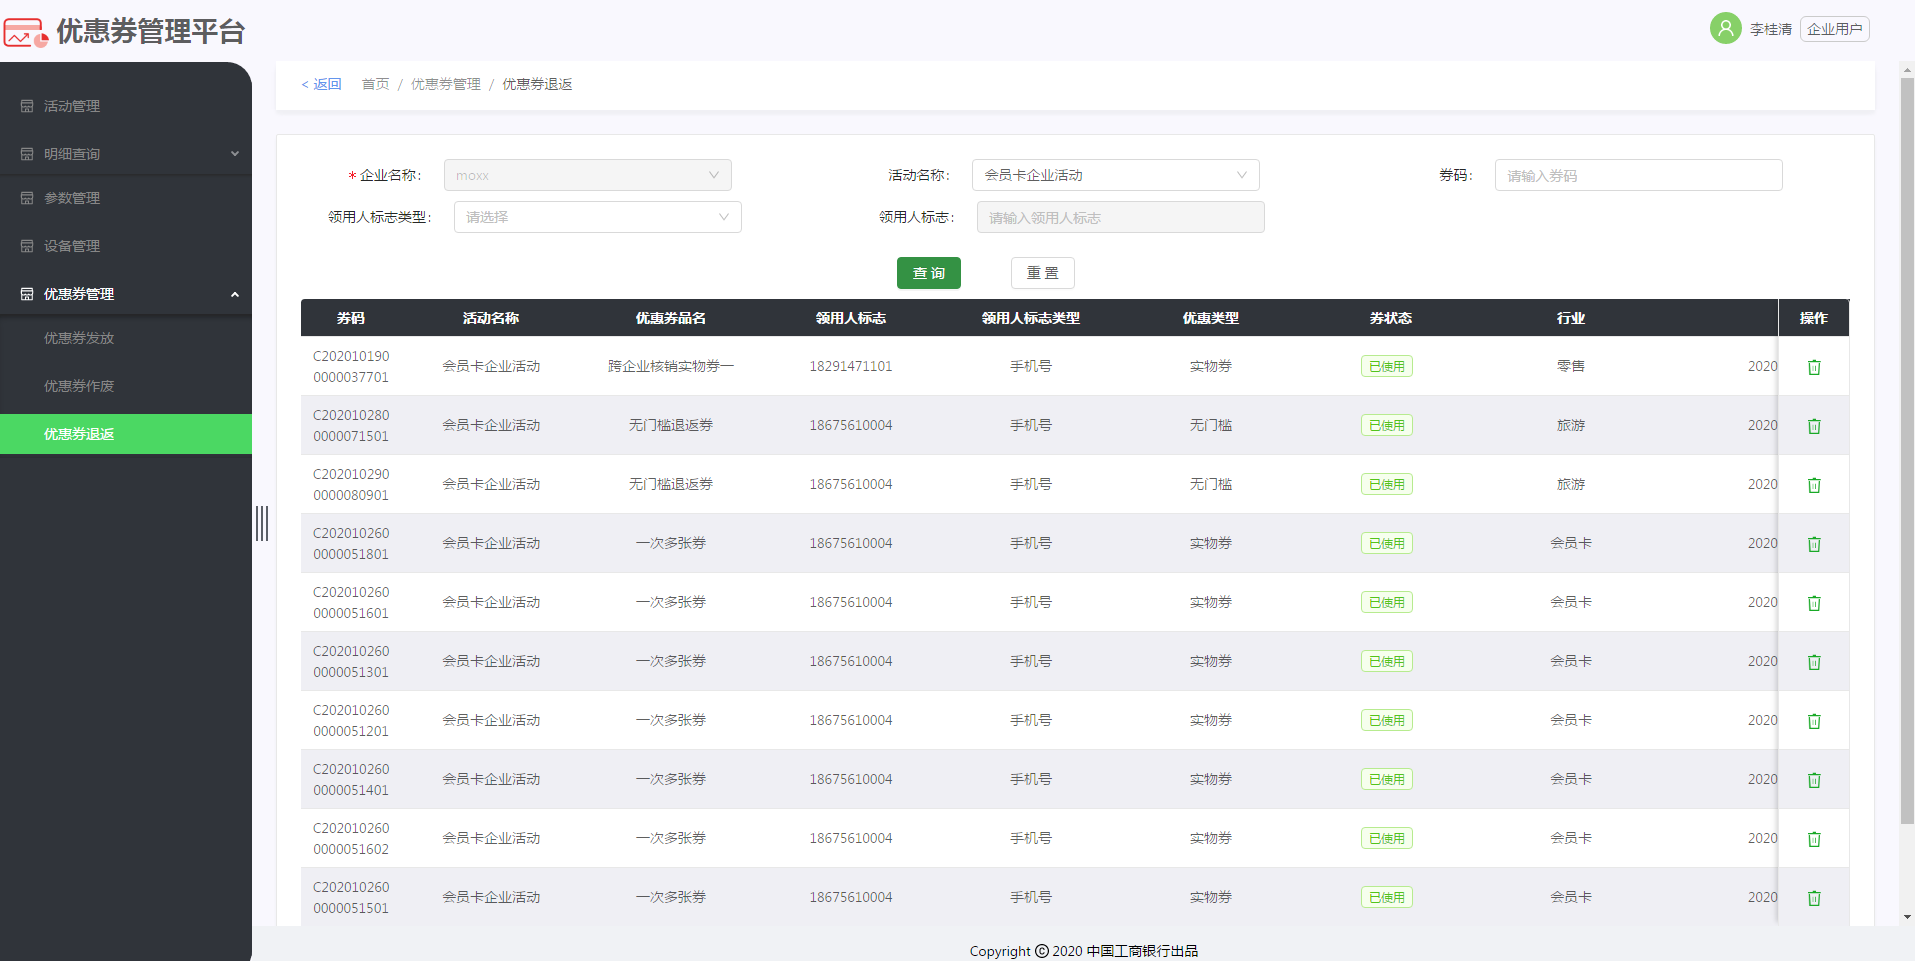This screenshot has width=1915, height=961.
Task: Delete coupon row ending 0000051201
Action: [1814, 721]
